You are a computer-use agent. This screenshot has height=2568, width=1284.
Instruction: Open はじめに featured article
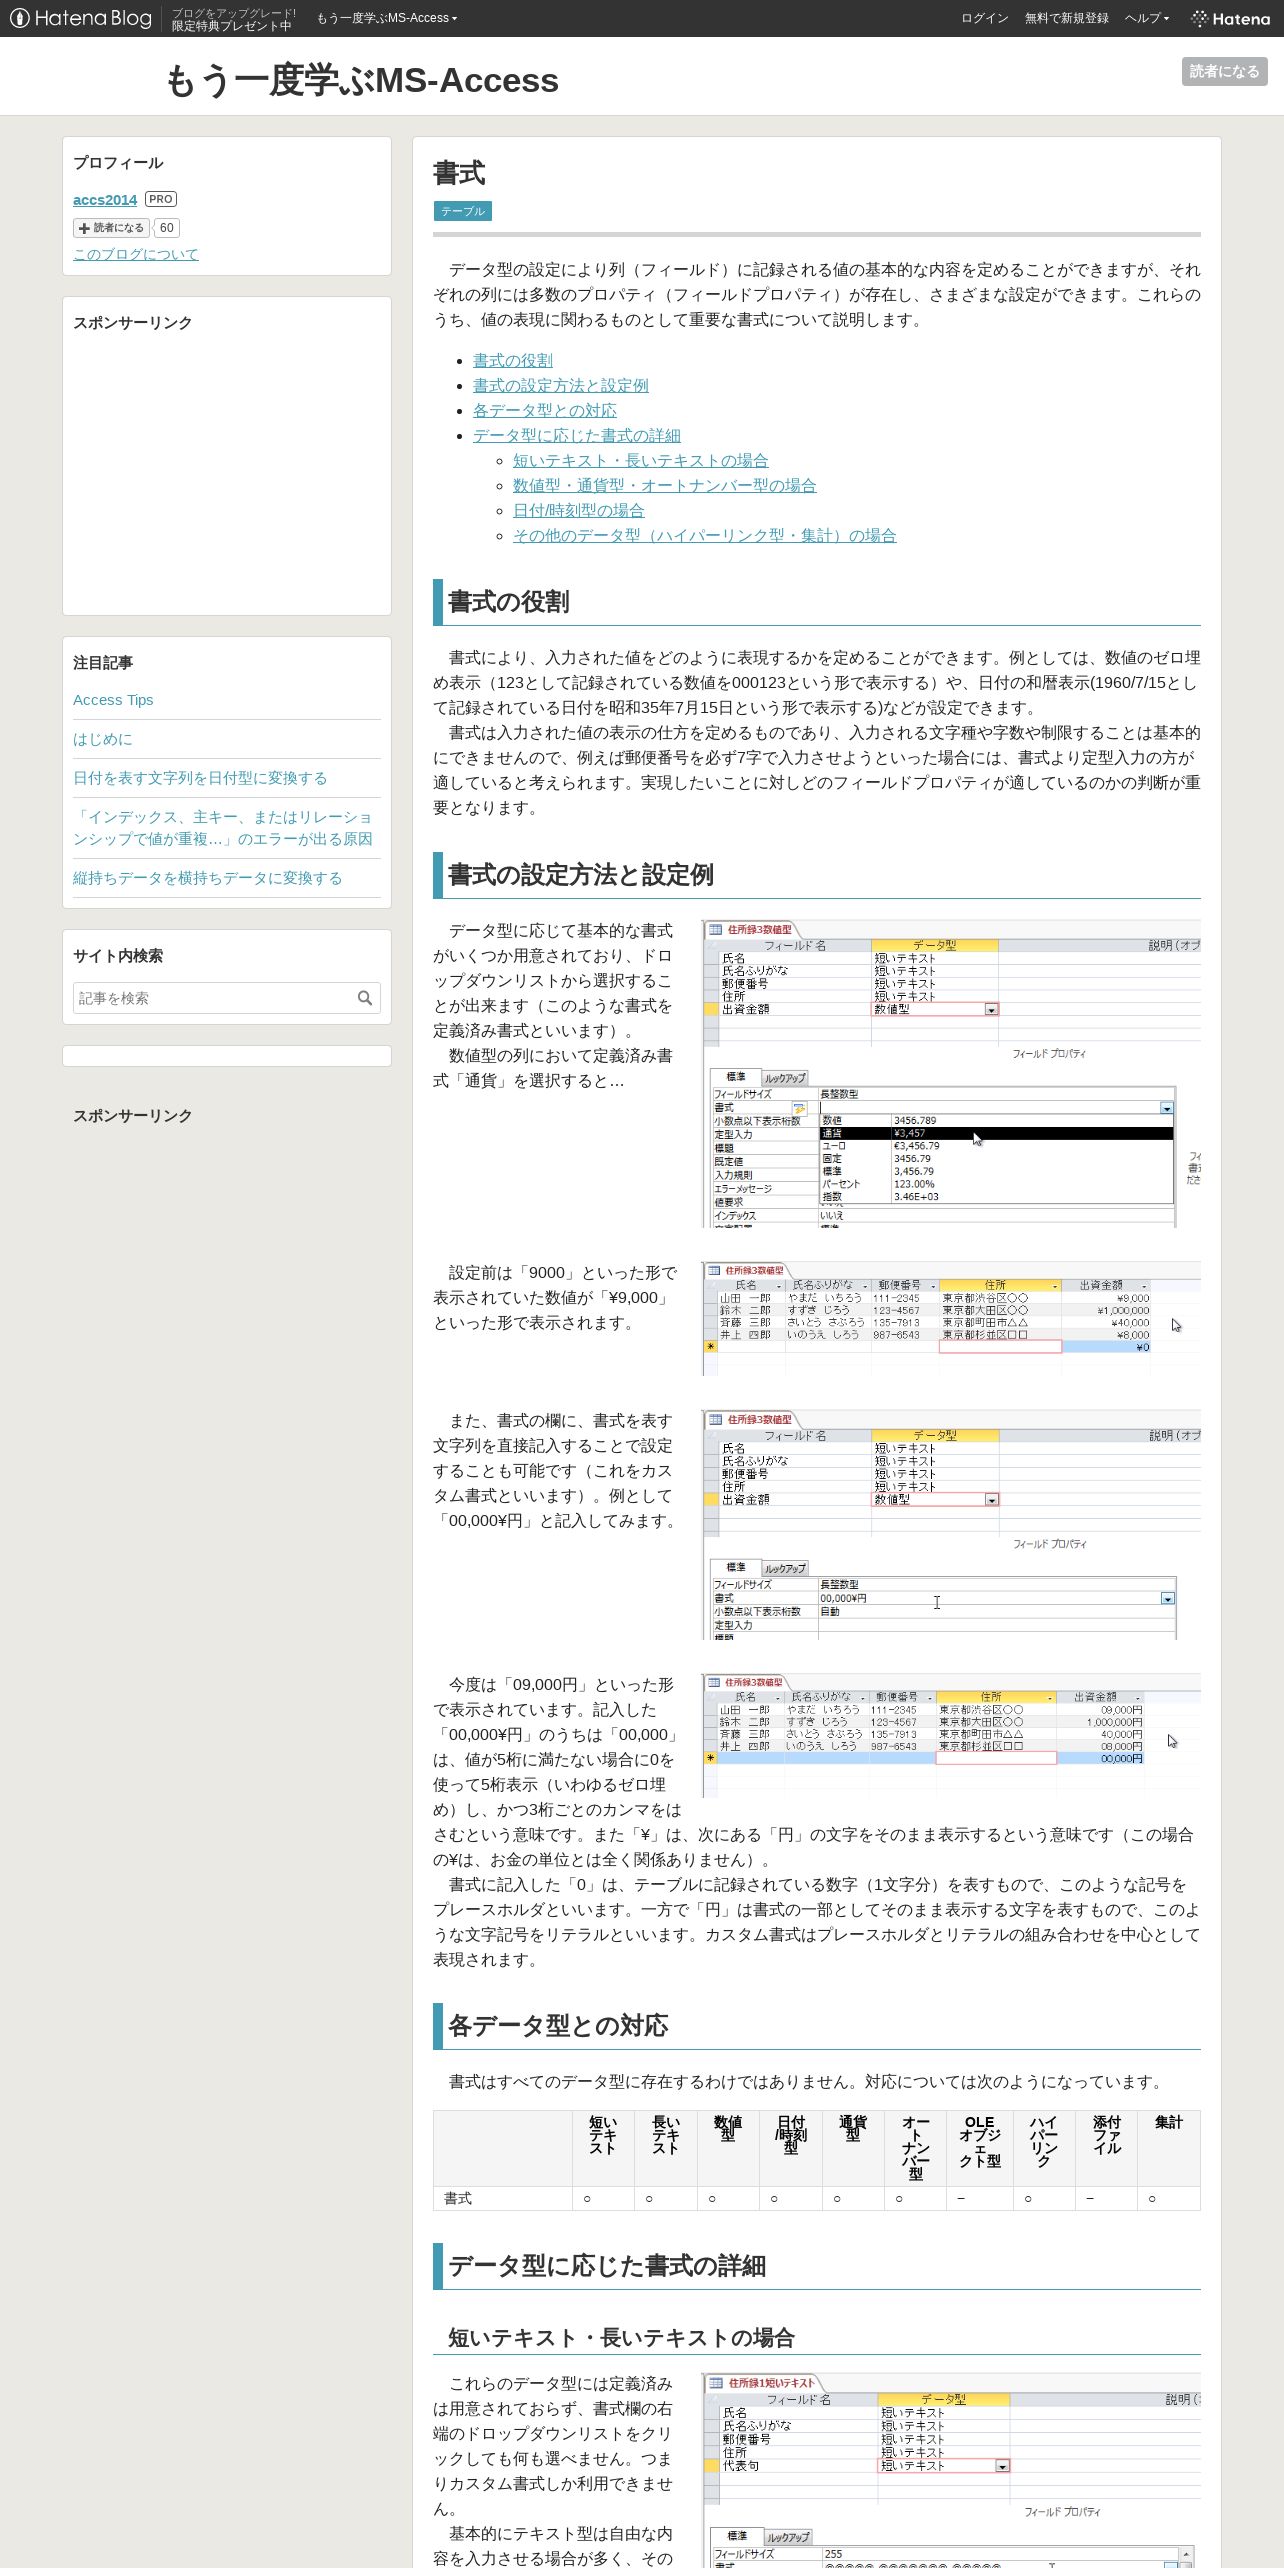tap(102, 739)
